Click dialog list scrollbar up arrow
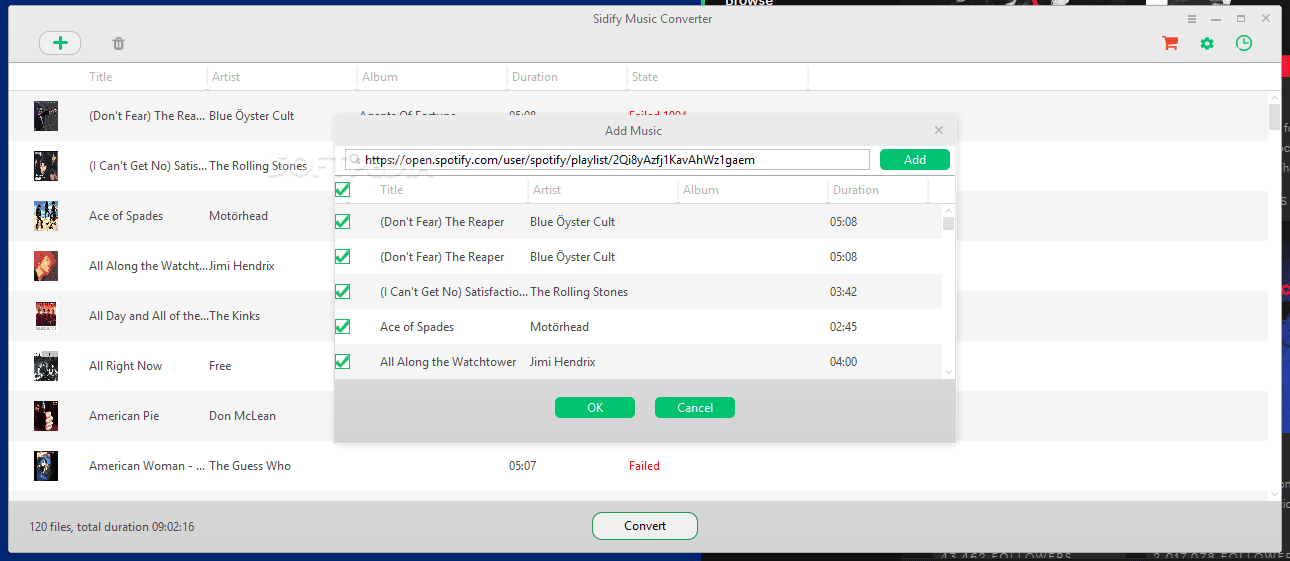Viewport: 1290px width, 561px height. click(948, 210)
